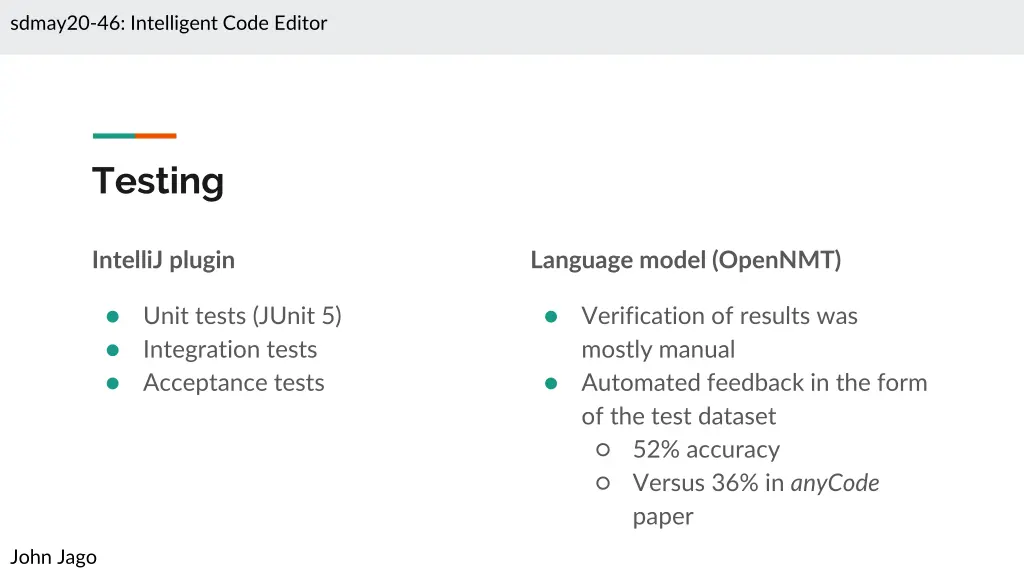Select the teal segment of the accent line
1024x576 pixels.
114,136
